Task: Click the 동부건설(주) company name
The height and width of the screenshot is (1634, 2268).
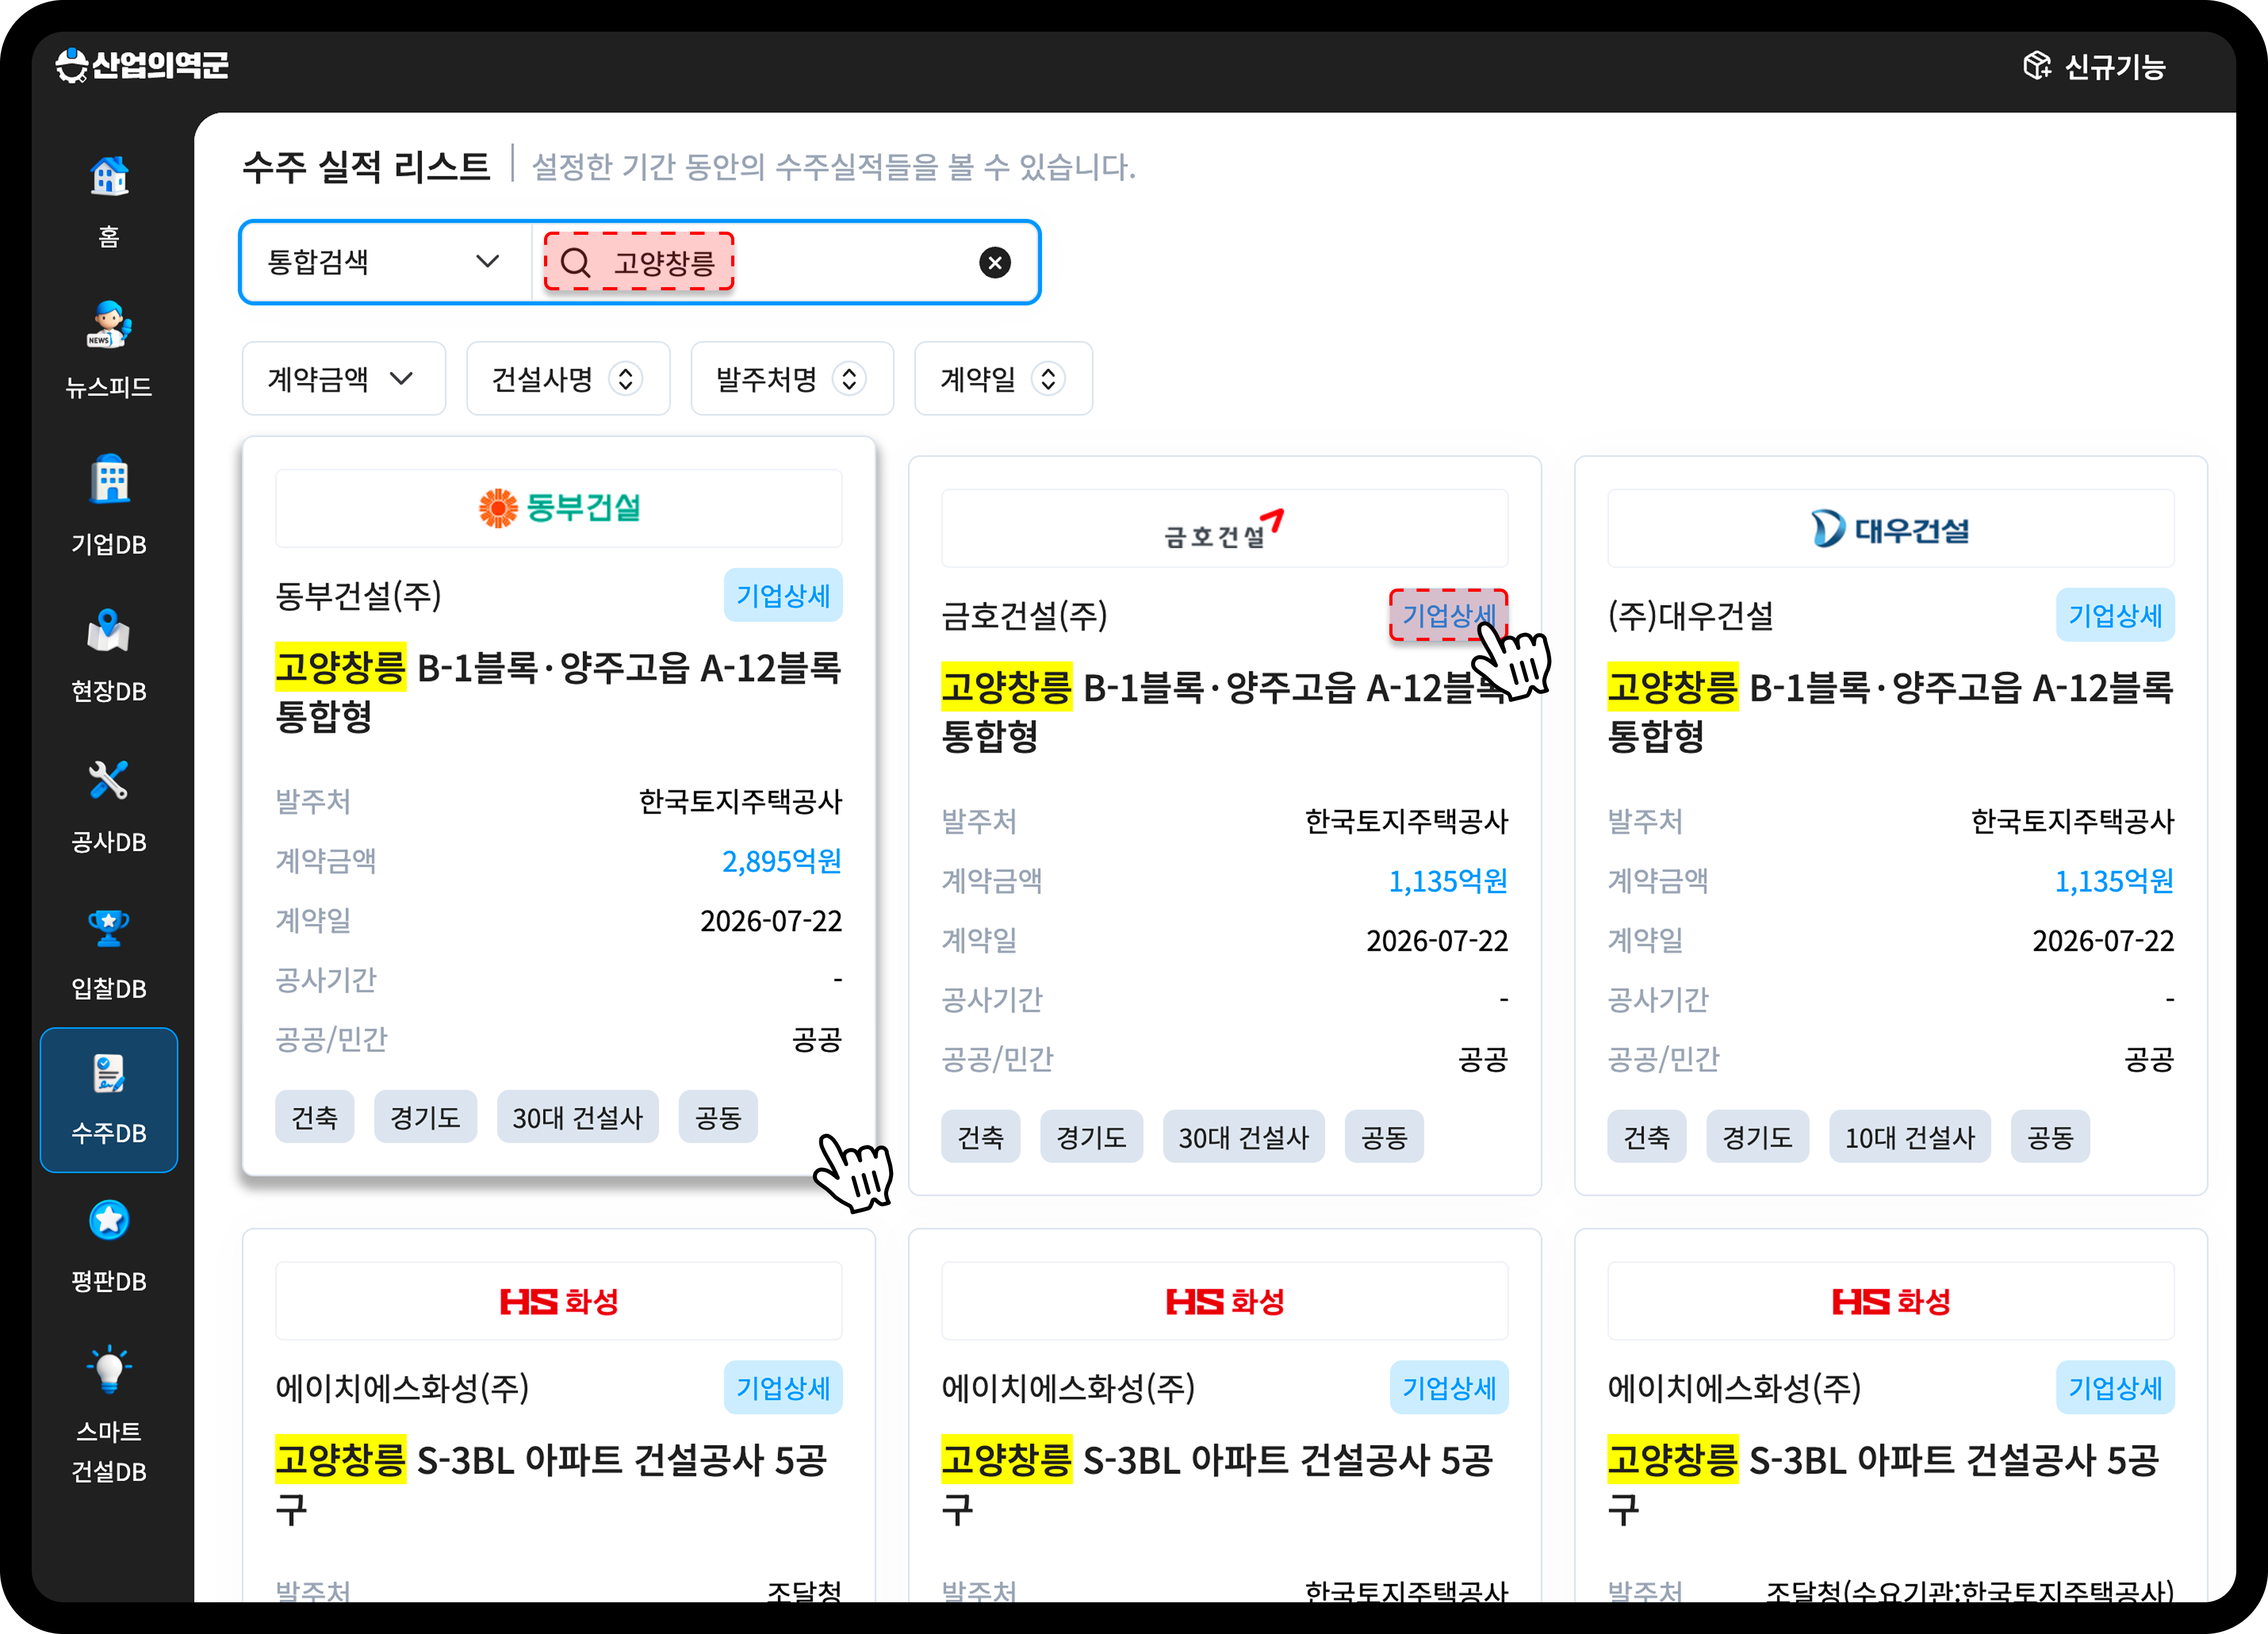Action: pos(358,596)
